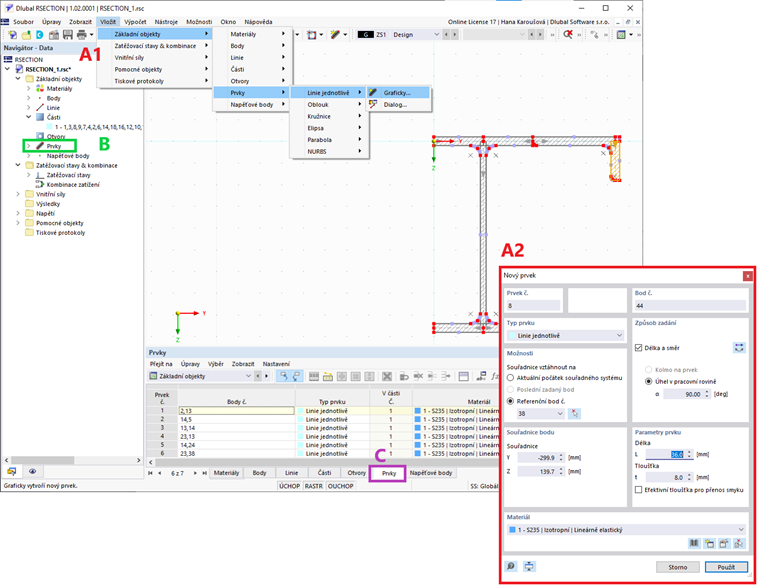Click the new model icon in toolbar

[x=13, y=35]
